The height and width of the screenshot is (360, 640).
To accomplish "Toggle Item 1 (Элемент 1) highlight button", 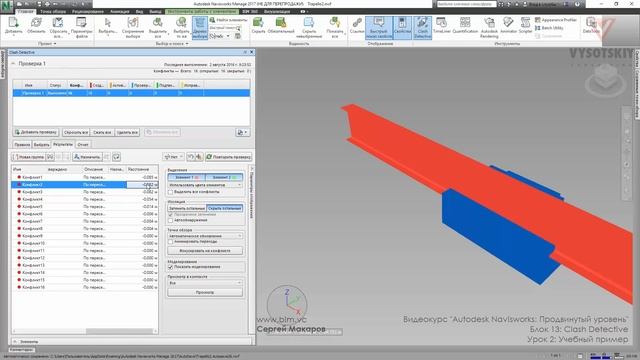I will pos(186,177).
